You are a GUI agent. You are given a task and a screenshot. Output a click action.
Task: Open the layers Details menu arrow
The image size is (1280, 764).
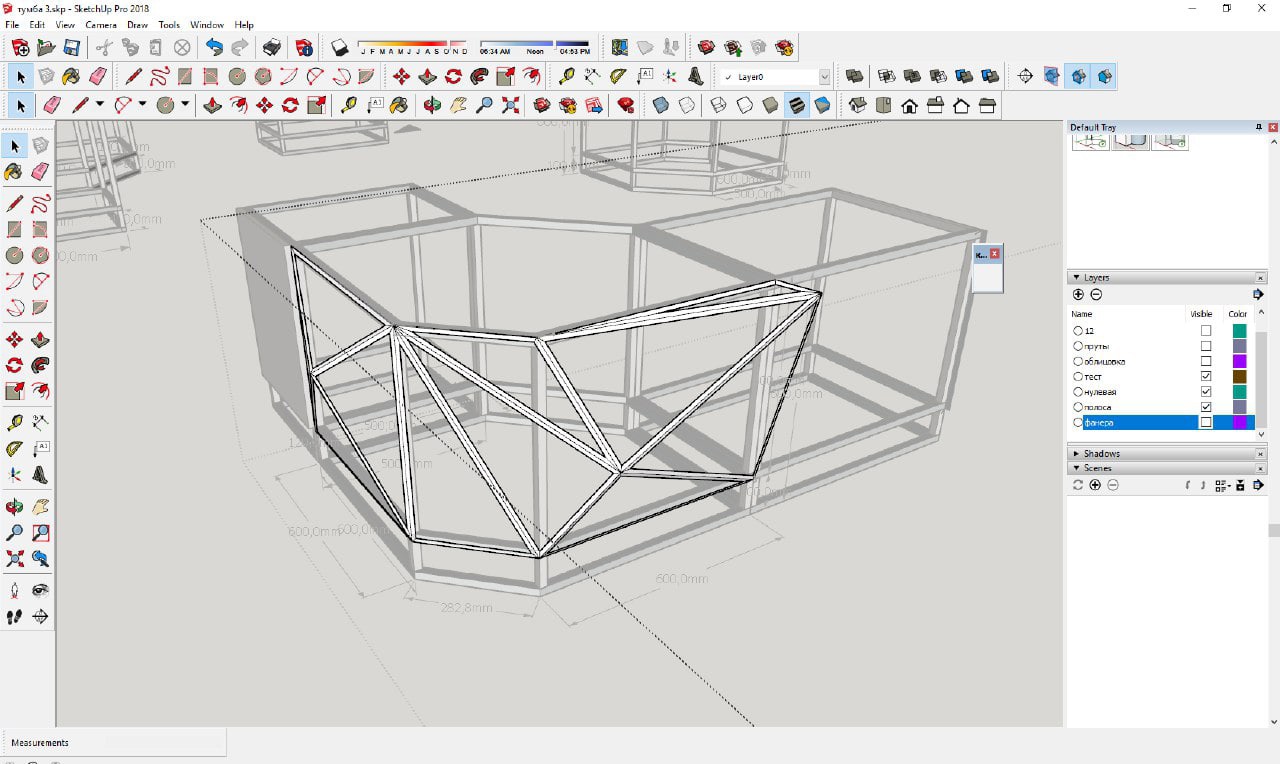tap(1258, 294)
